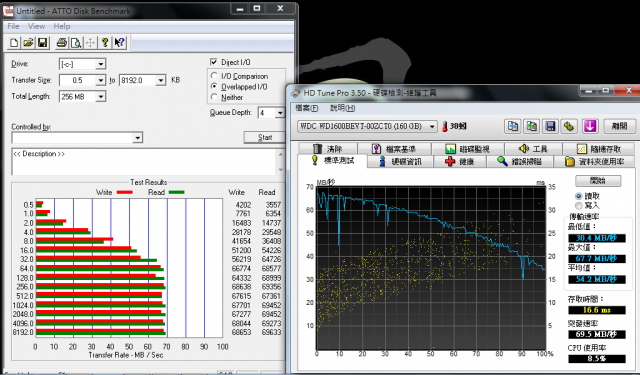Image resolution: width=640 pixels, height=375 pixels.
Task: Copy screenshot icon in HD Tune toolbar
Action: click(x=531, y=126)
